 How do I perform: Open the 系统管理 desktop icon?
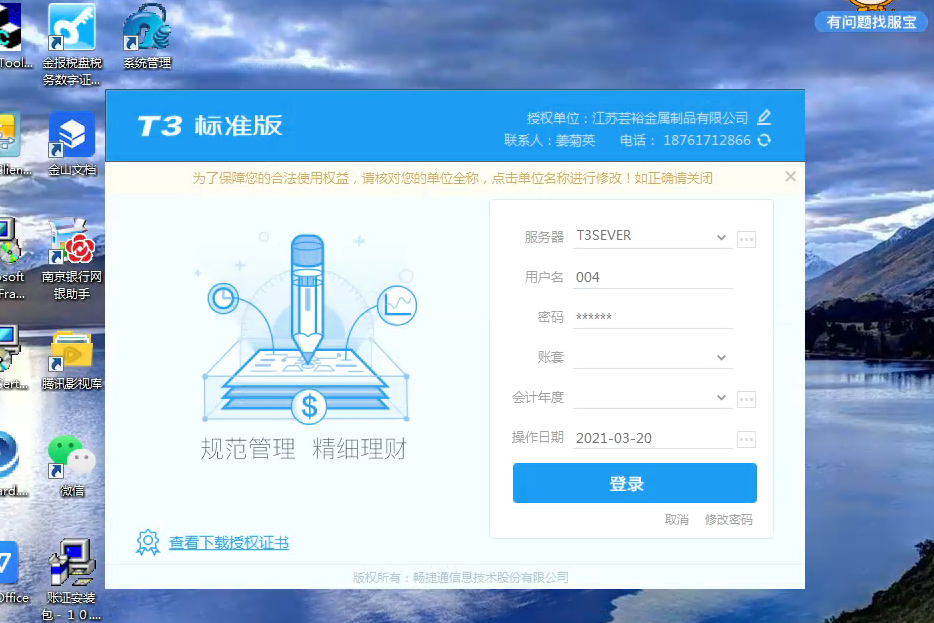(147, 37)
